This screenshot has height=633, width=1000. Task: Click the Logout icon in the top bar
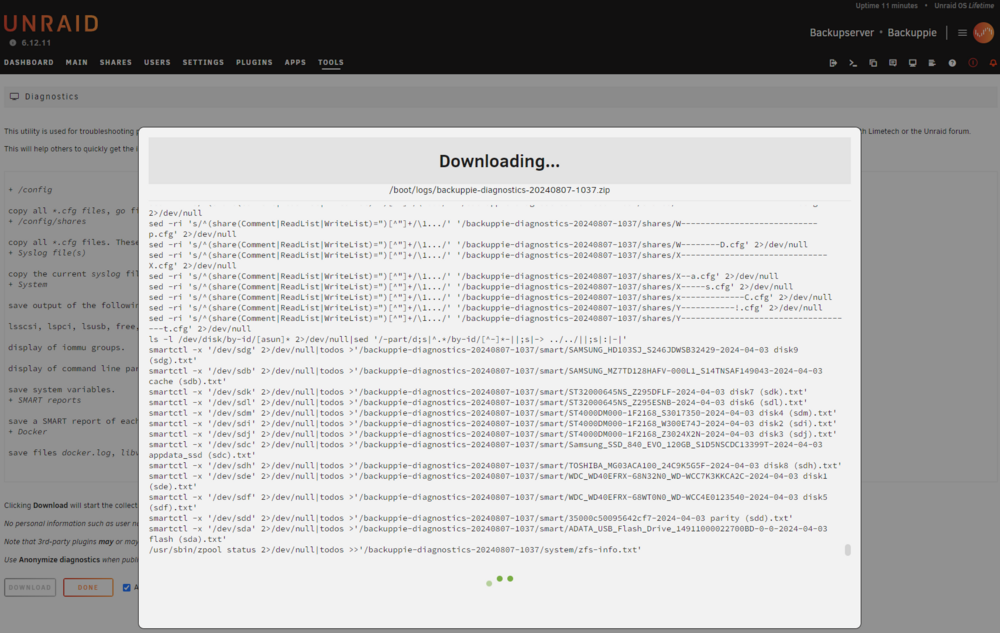tap(833, 63)
